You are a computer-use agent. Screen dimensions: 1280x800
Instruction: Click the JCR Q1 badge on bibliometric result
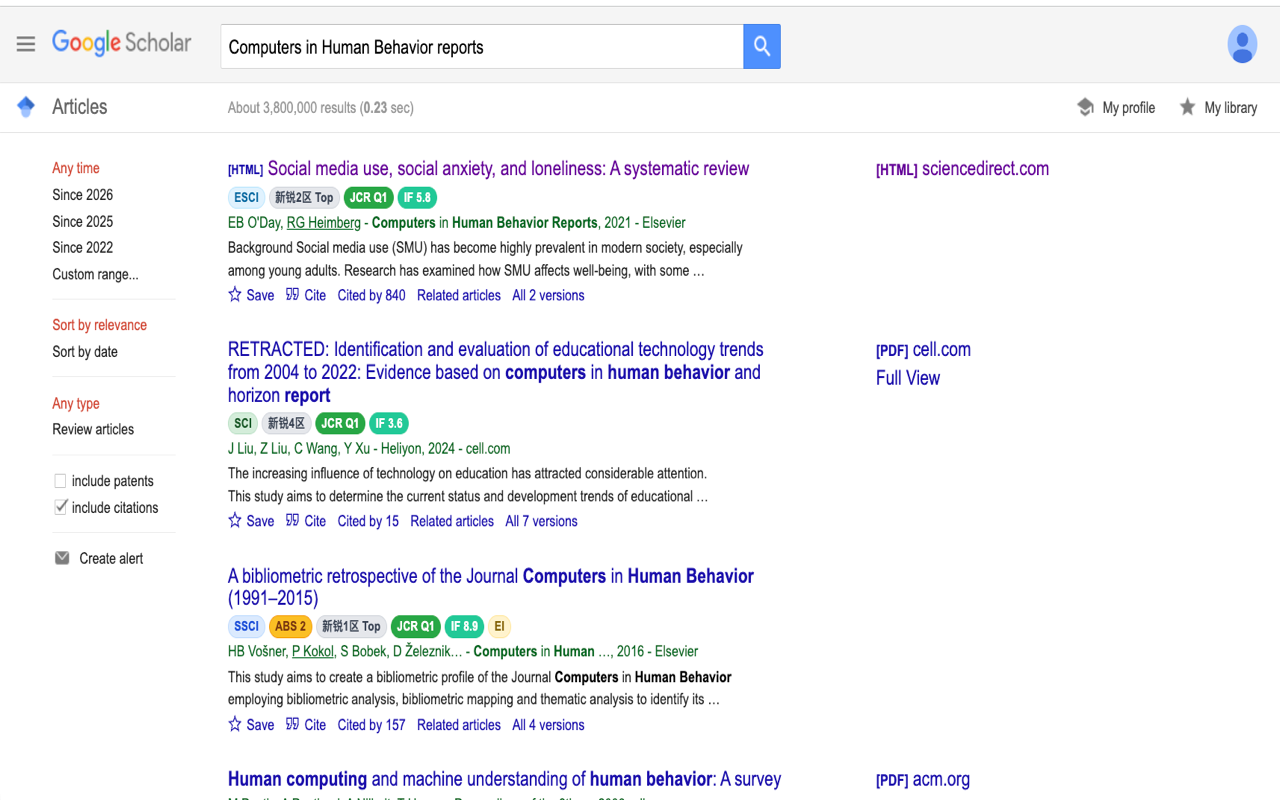416,626
